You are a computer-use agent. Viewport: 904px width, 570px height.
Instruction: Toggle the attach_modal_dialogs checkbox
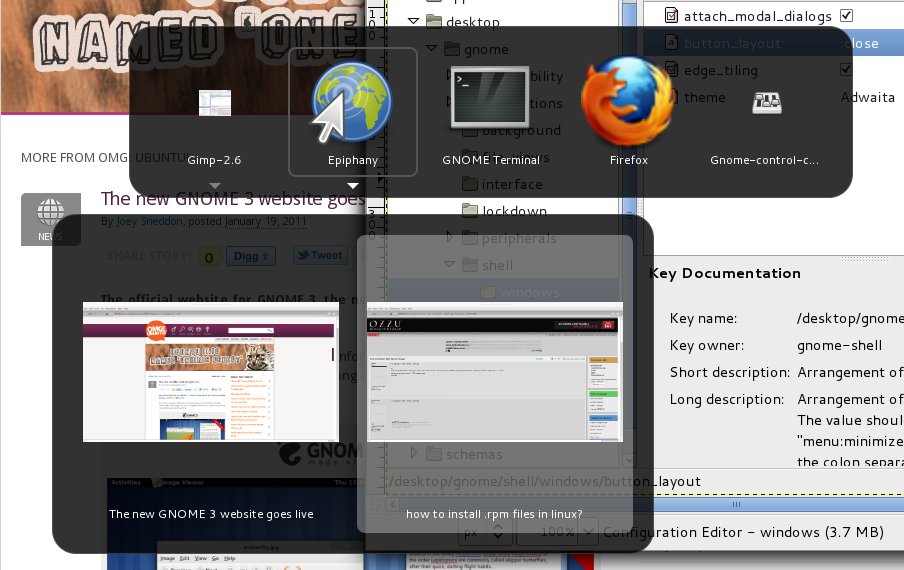pyautogui.click(x=846, y=16)
